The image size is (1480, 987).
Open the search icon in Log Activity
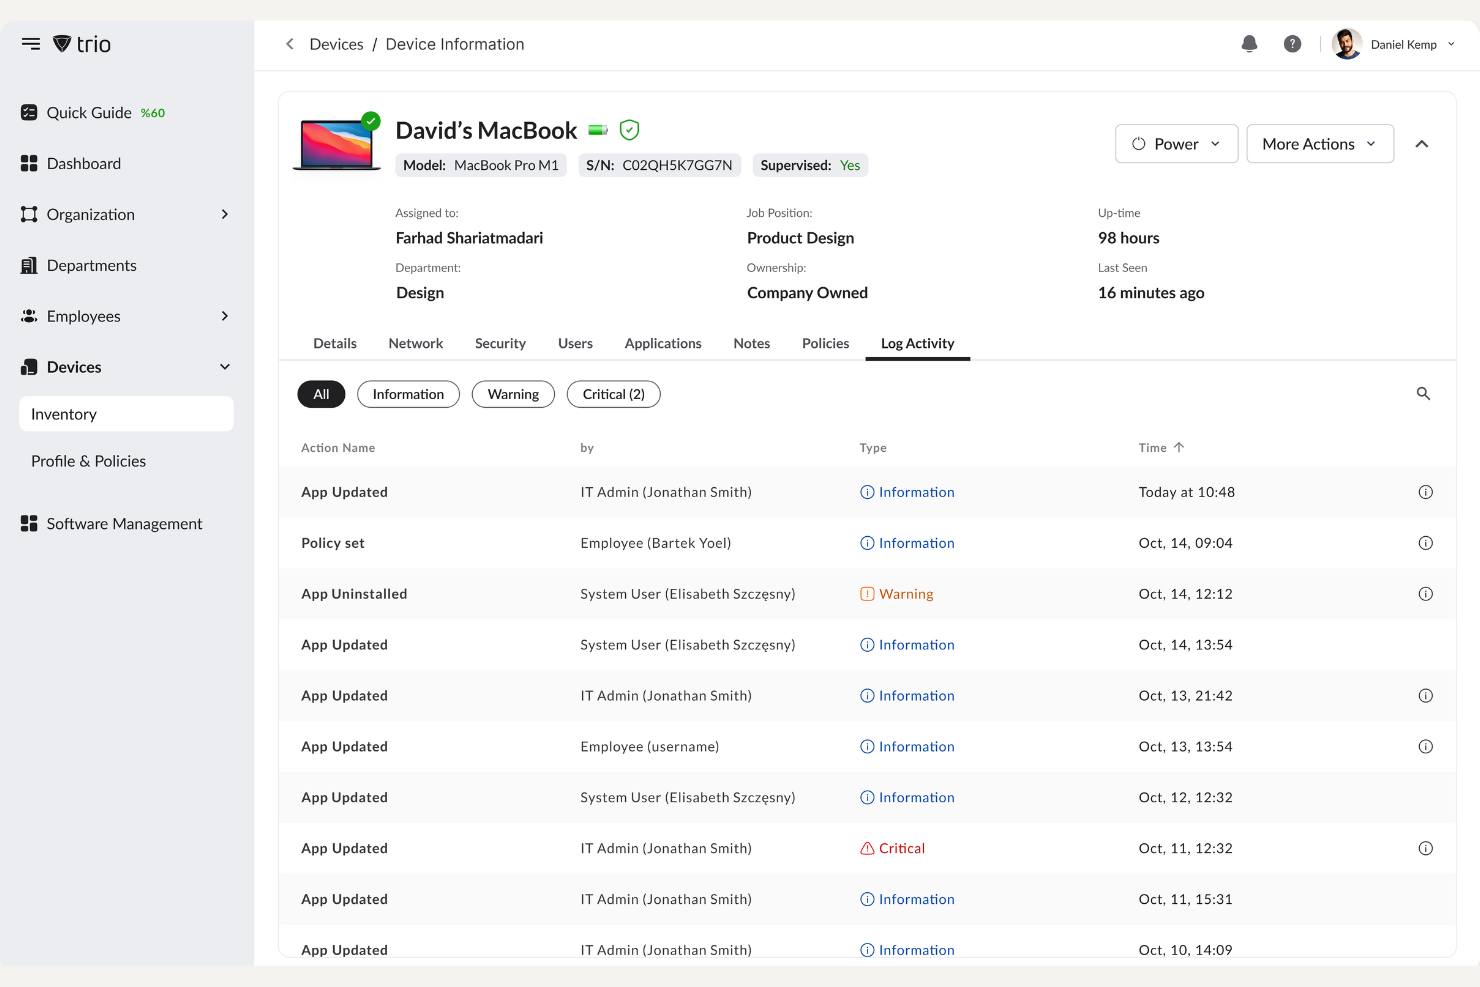point(1423,393)
